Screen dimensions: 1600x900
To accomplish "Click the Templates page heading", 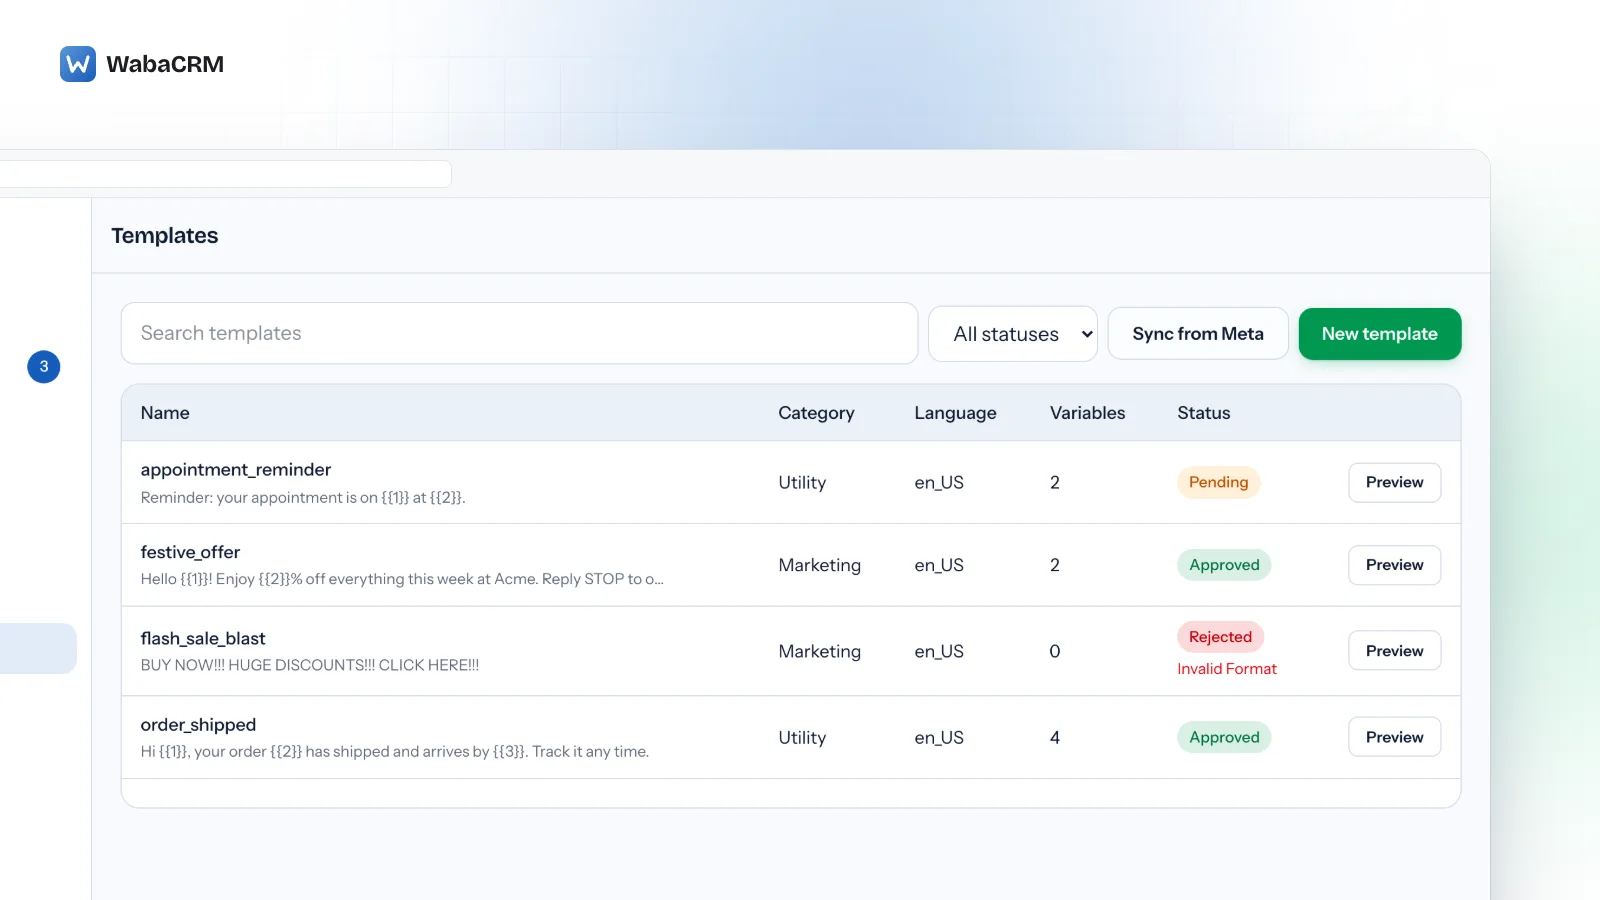I will pyautogui.click(x=165, y=236).
